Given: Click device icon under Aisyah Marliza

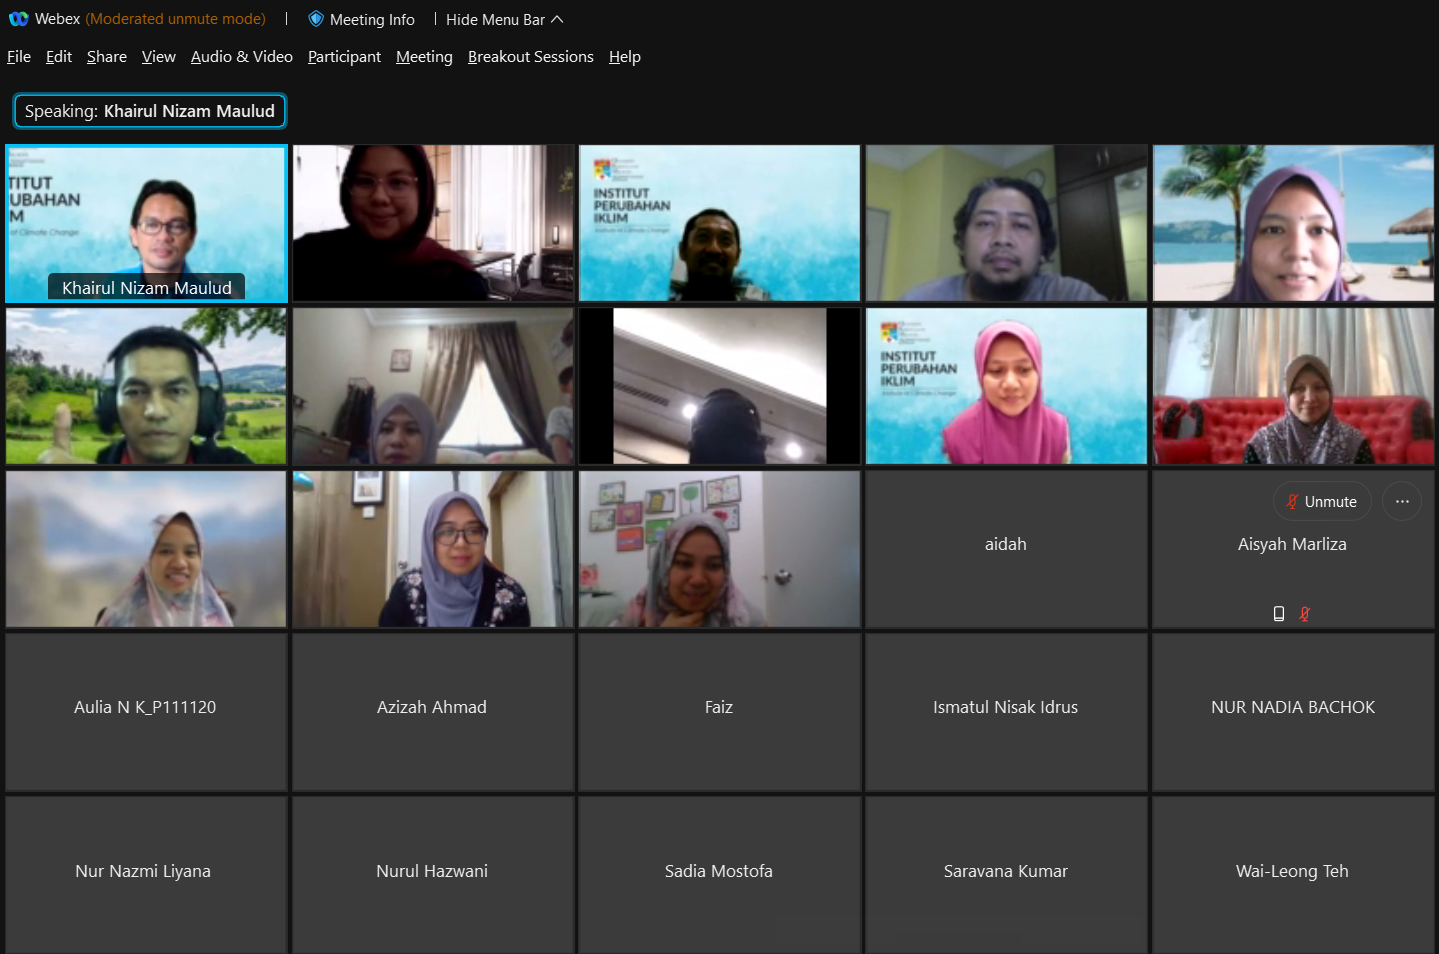Looking at the screenshot, I should tap(1278, 614).
